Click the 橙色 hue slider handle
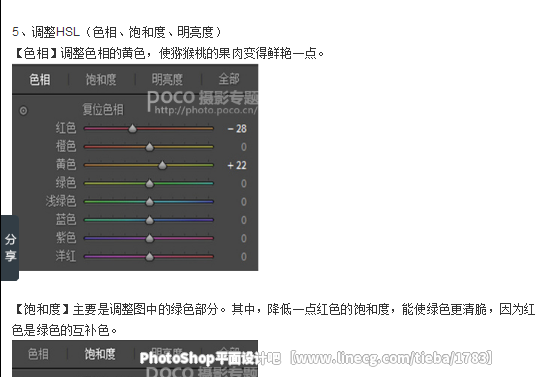This screenshot has height=377, width=548. (149, 147)
